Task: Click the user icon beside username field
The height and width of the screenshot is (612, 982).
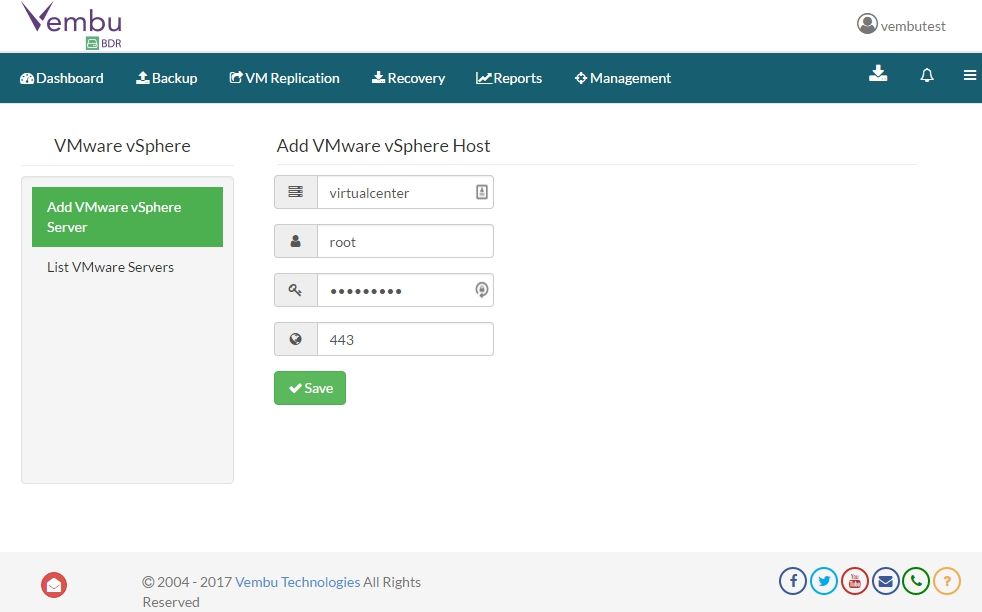Action: tap(296, 241)
